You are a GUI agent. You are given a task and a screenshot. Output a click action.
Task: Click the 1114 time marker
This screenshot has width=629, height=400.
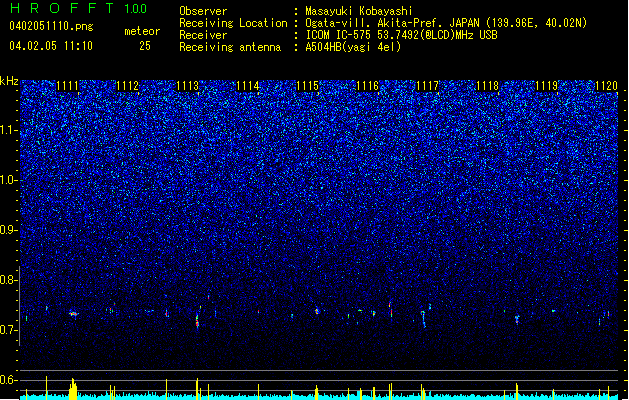(x=248, y=85)
